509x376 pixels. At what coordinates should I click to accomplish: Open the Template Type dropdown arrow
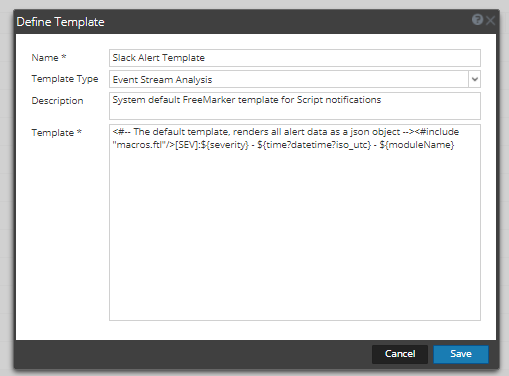coord(474,79)
